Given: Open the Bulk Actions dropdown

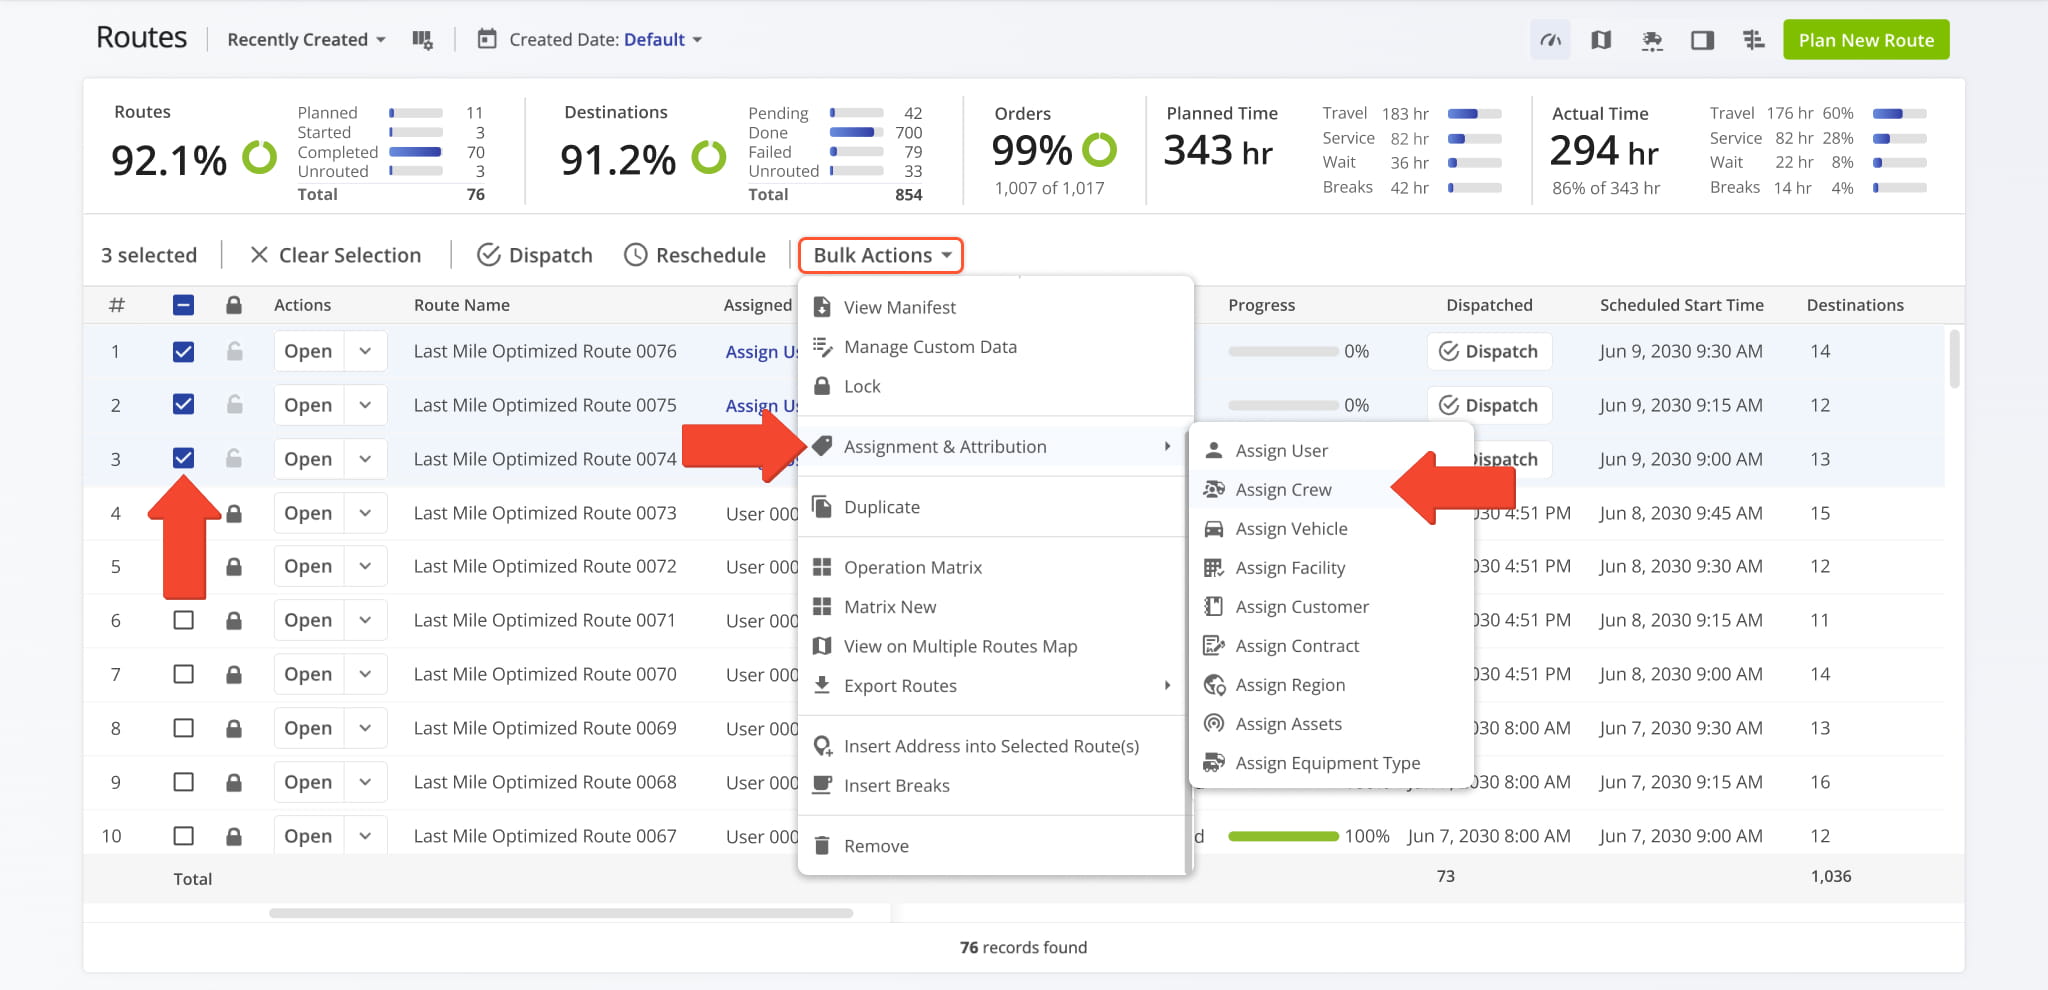Looking at the screenshot, I should tap(881, 255).
